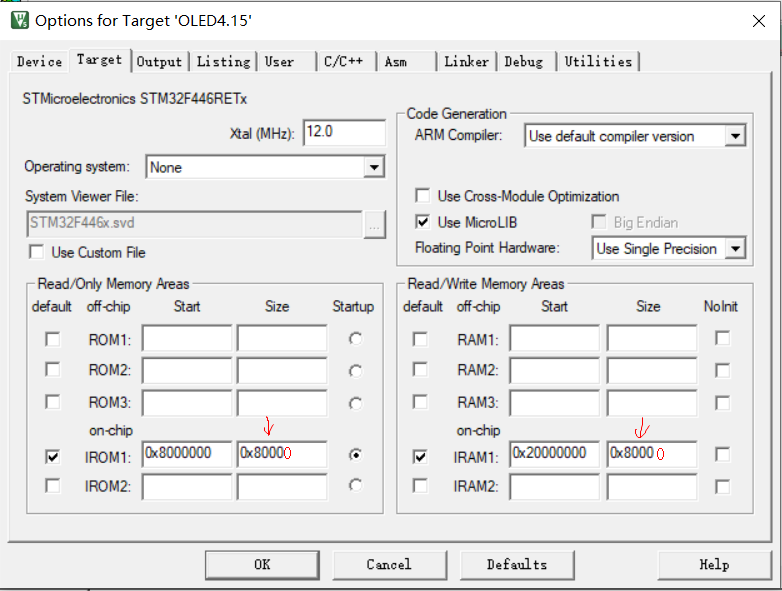Confirm with the OK button
This screenshot has height=591, width=782.
(262, 565)
